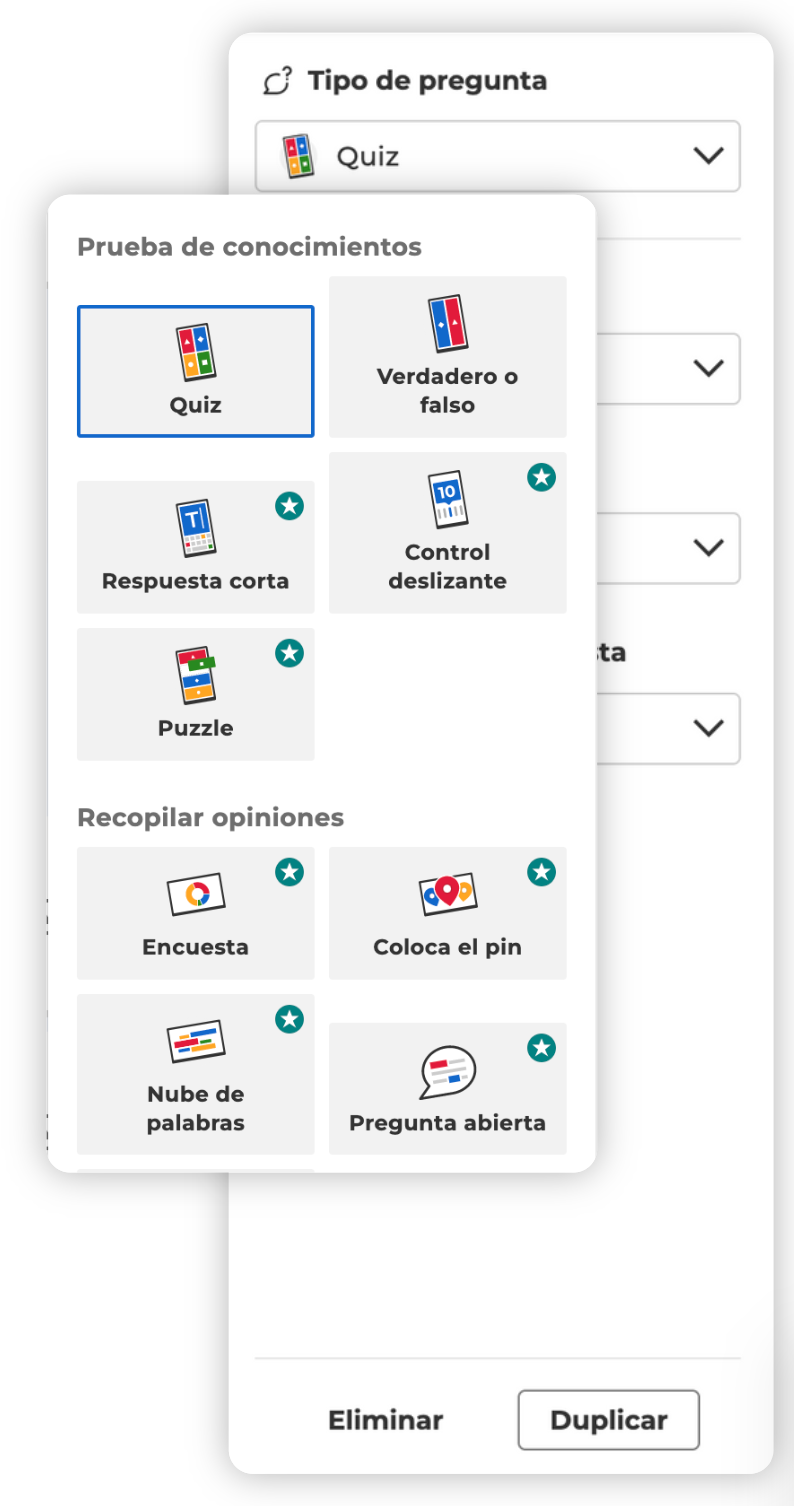The image size is (794, 1506).
Task: Click the star badge on Encuesta tile
Action: coord(289,873)
